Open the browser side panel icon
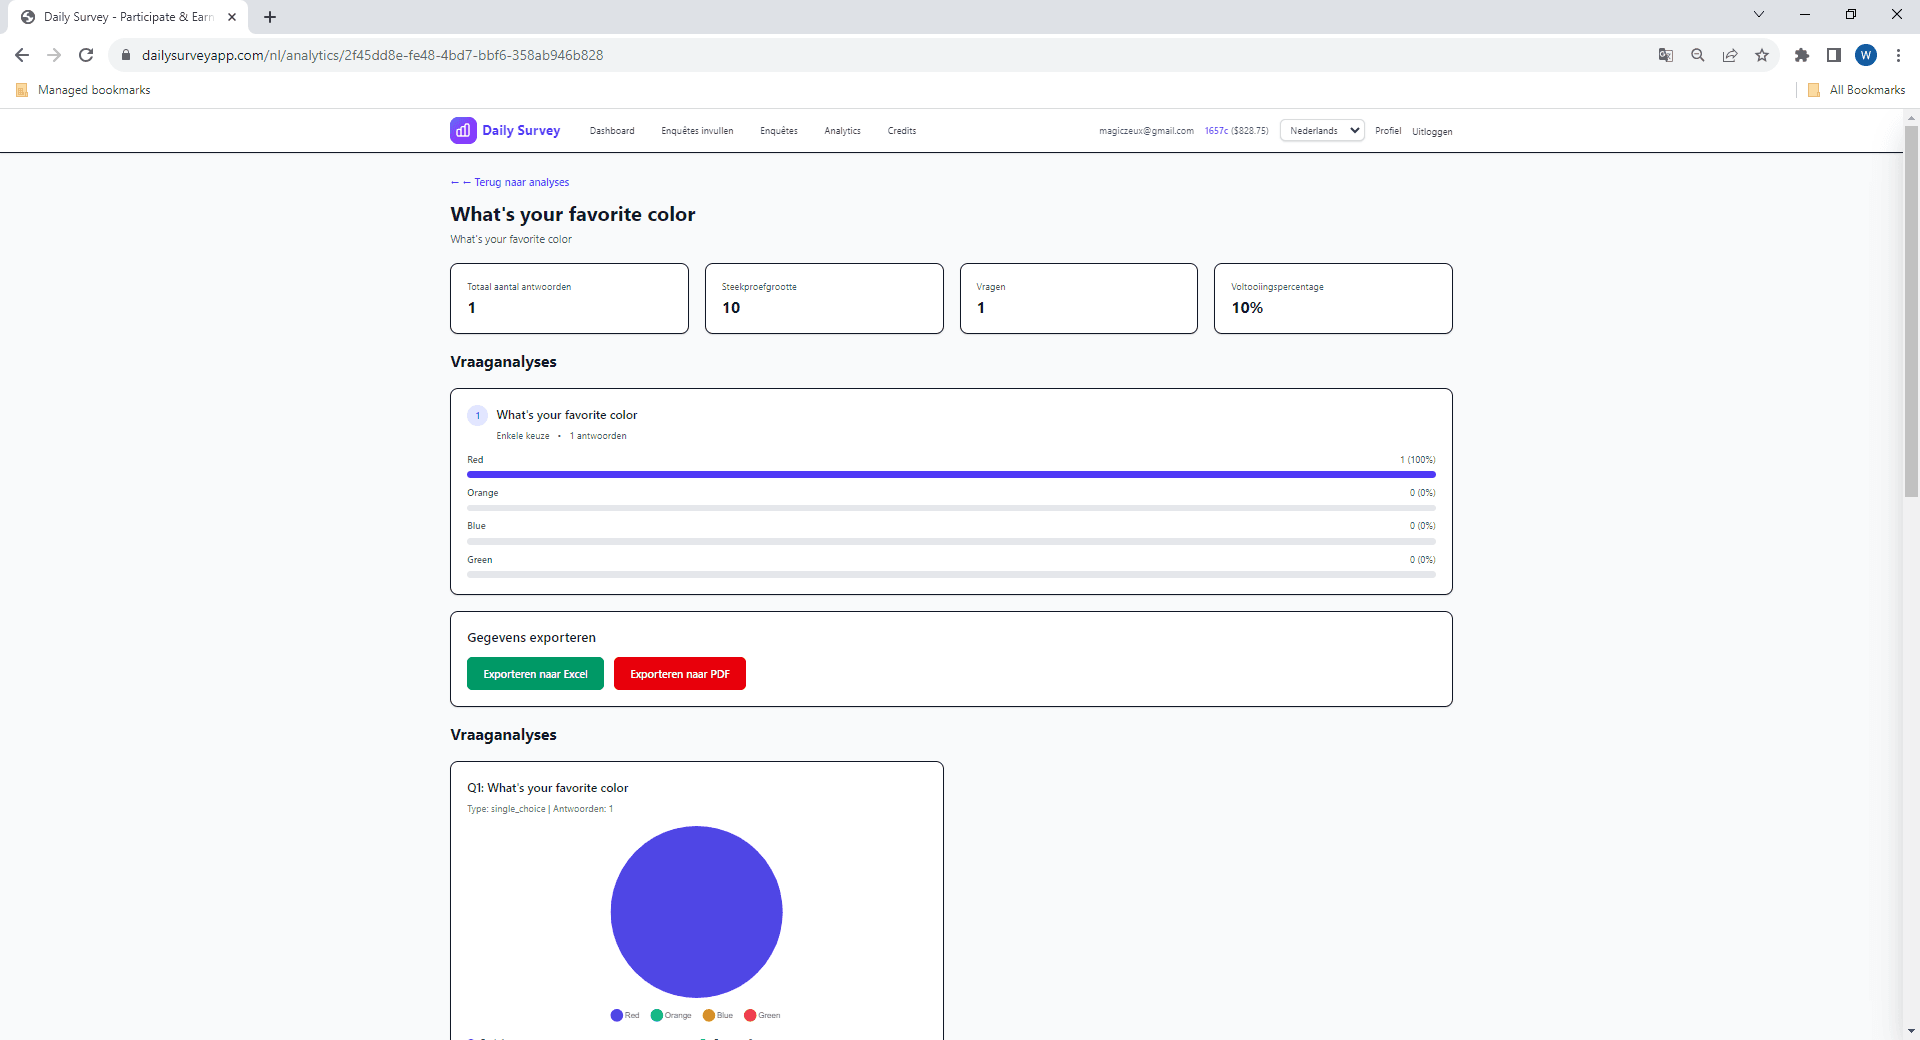The image size is (1920, 1040). (x=1834, y=55)
